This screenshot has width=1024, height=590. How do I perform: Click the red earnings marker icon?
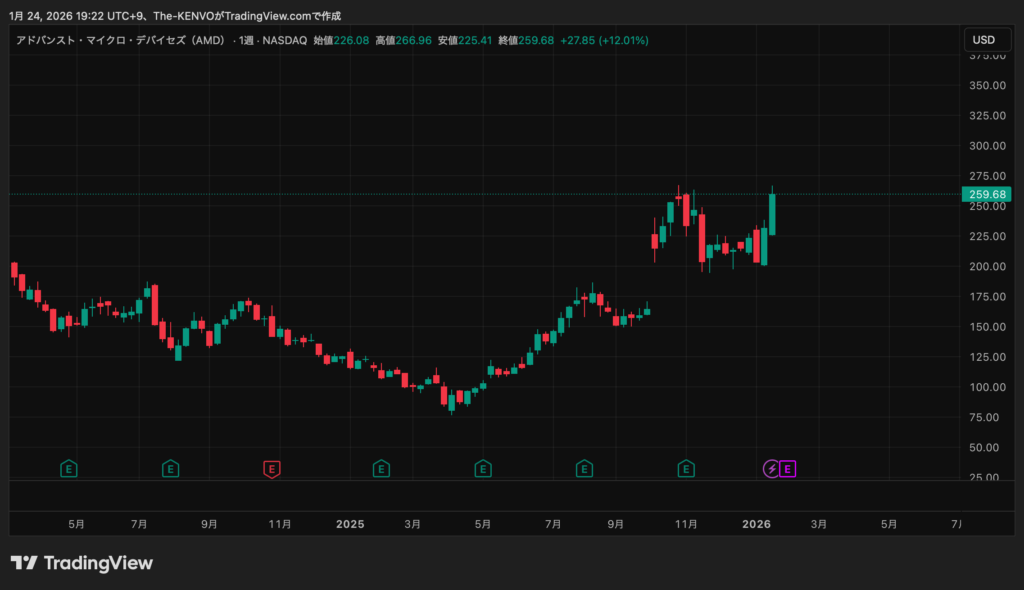pos(271,468)
